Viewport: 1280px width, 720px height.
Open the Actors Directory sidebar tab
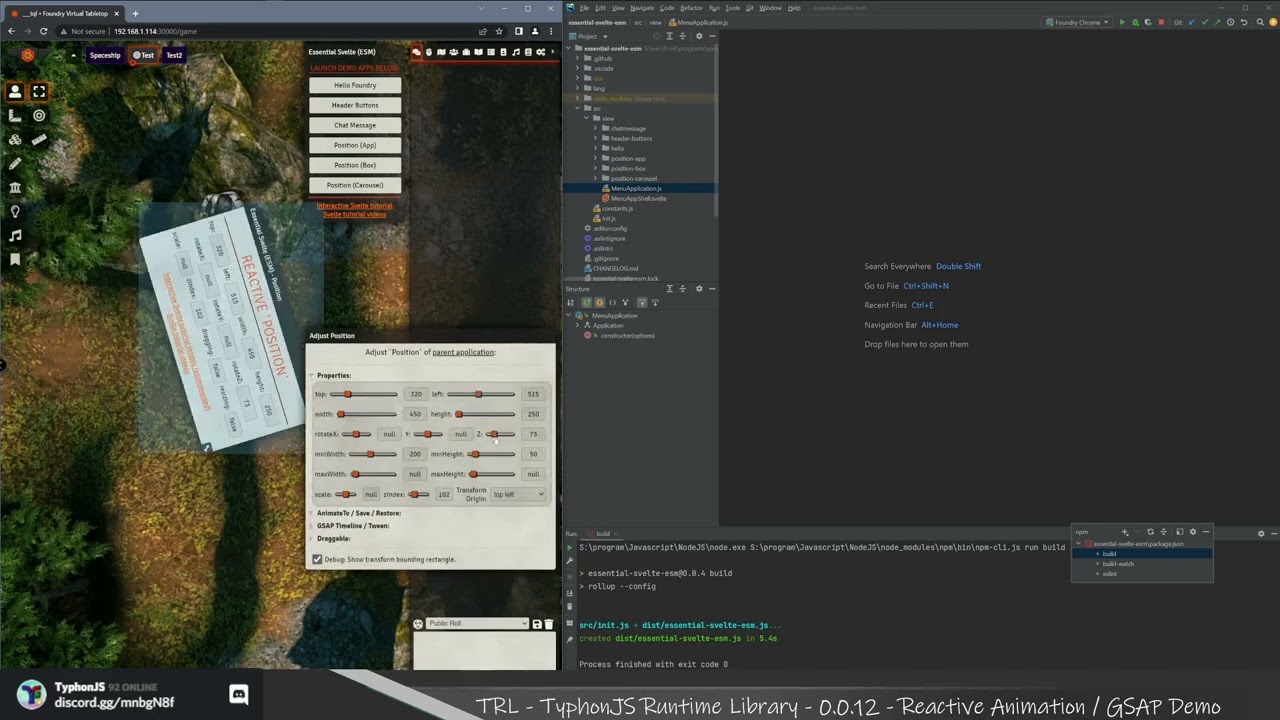pos(455,52)
